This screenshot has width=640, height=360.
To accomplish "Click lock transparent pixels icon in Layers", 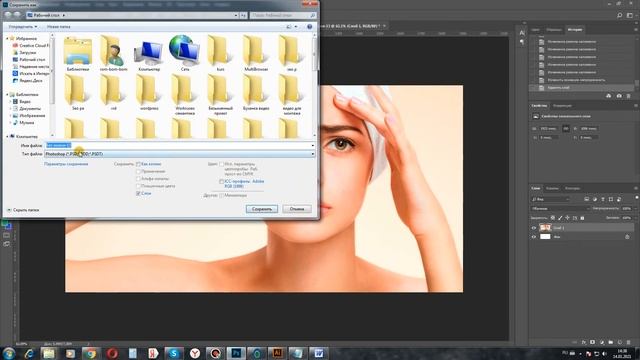I will click(553, 218).
